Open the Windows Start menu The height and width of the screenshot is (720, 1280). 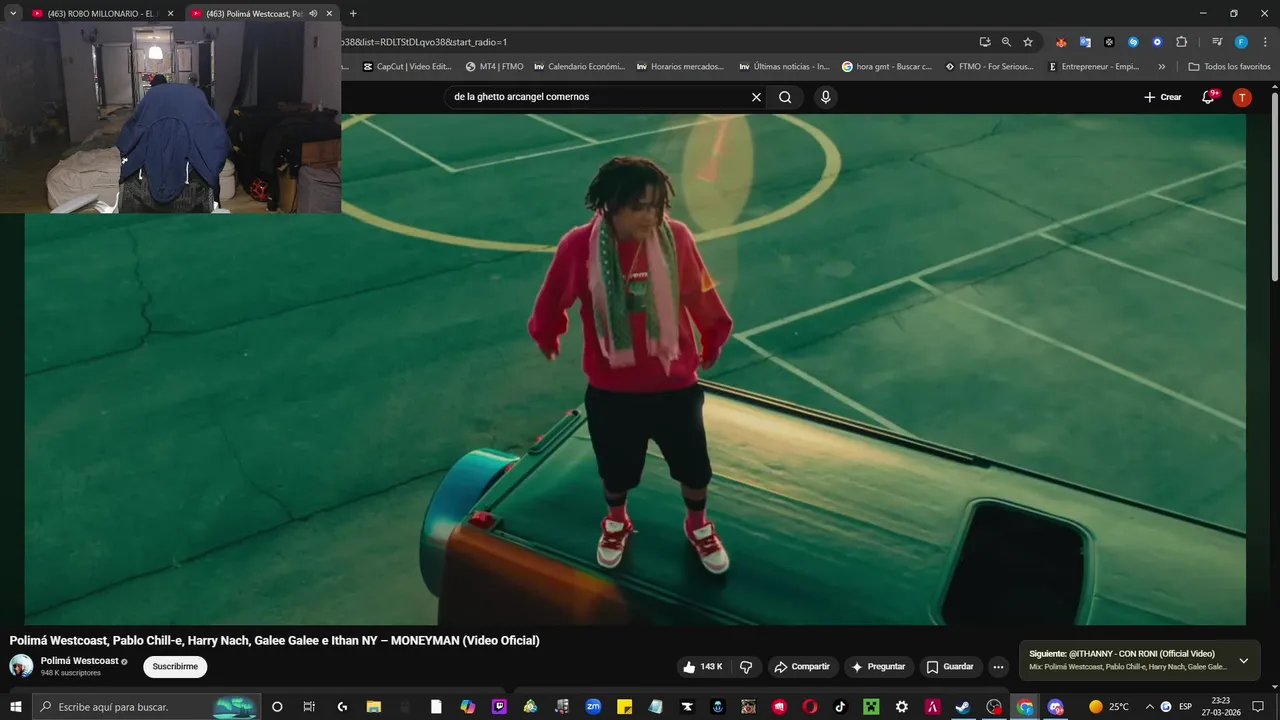16,707
